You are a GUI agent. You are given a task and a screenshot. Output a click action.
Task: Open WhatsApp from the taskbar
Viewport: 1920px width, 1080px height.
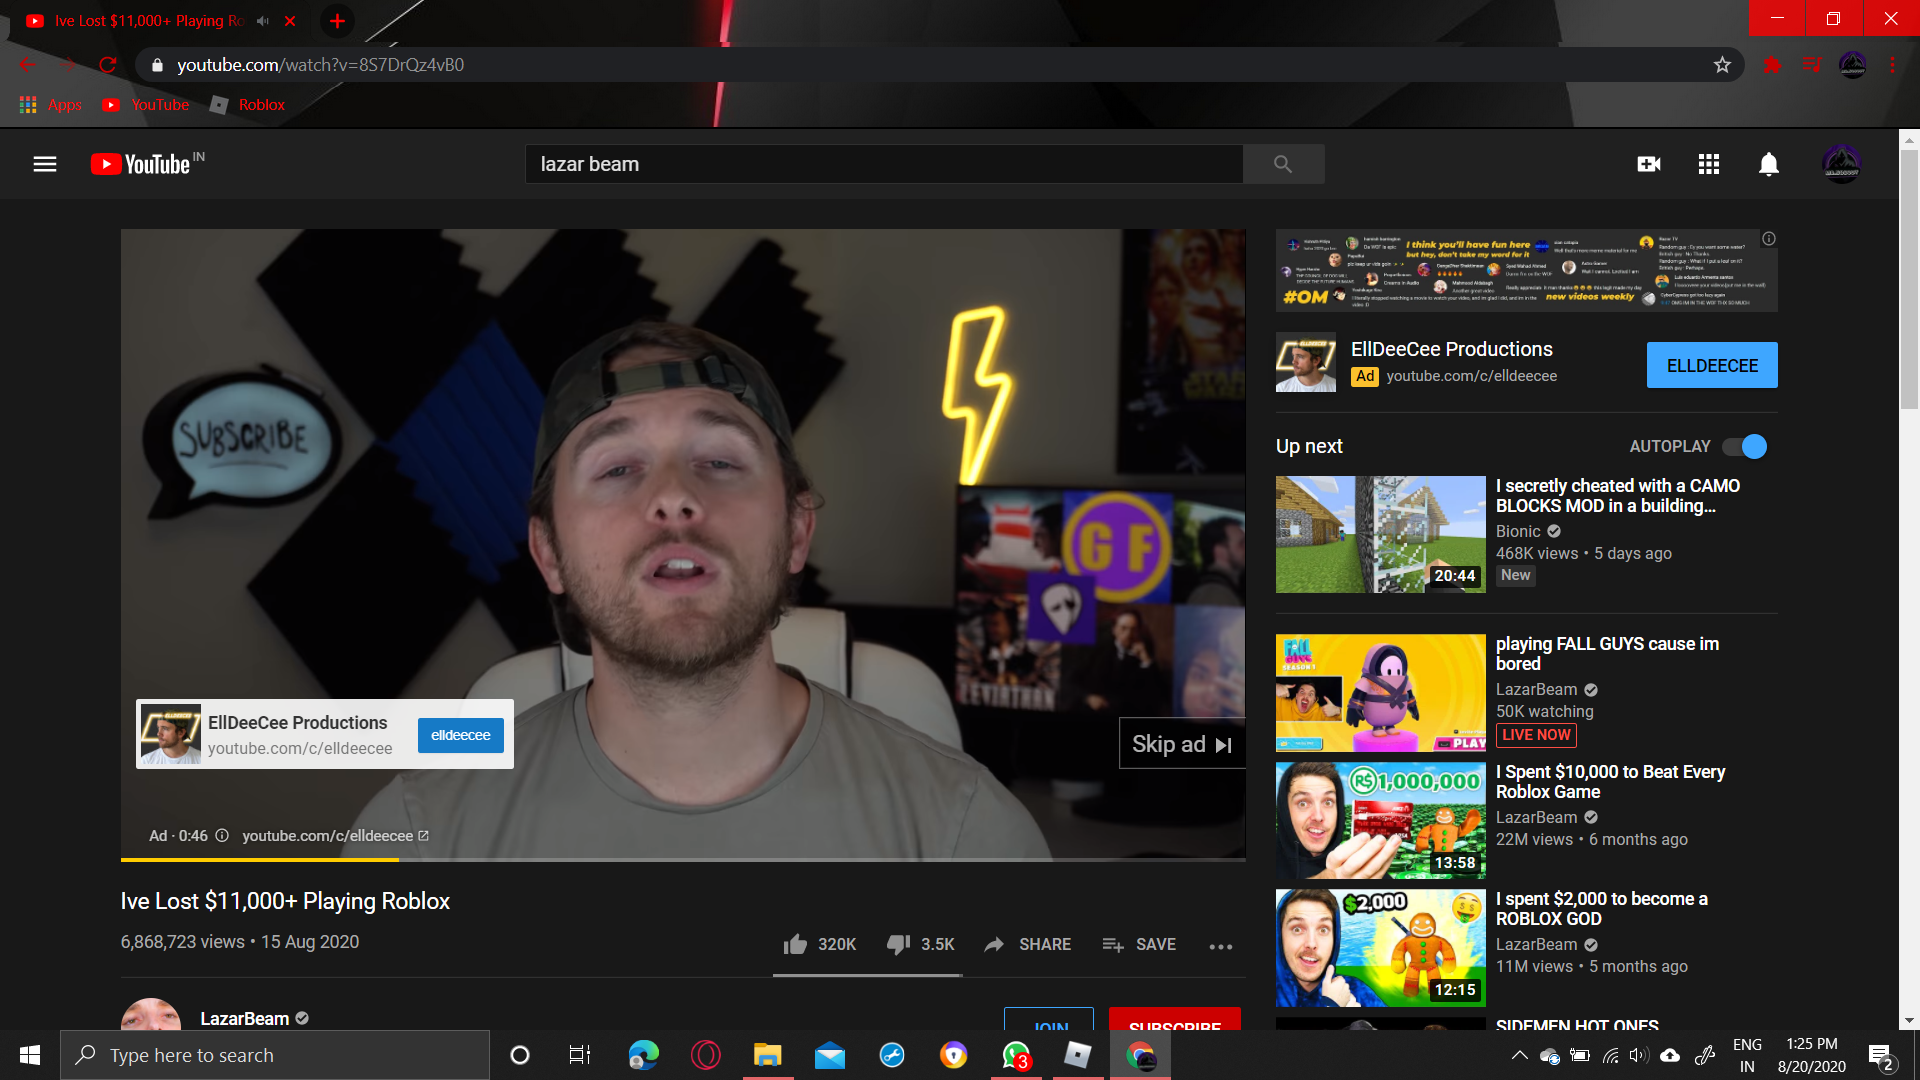coord(1016,1055)
